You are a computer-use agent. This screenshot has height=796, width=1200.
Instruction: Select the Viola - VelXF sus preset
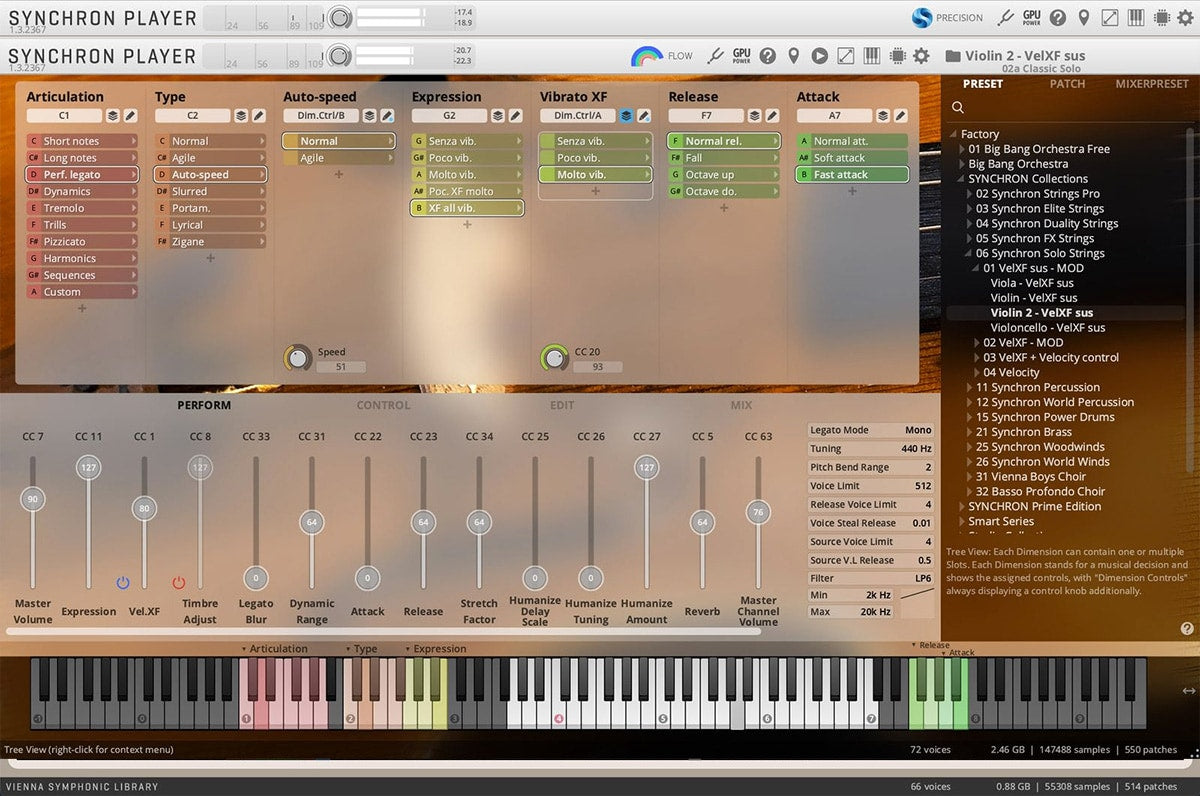coord(1032,283)
